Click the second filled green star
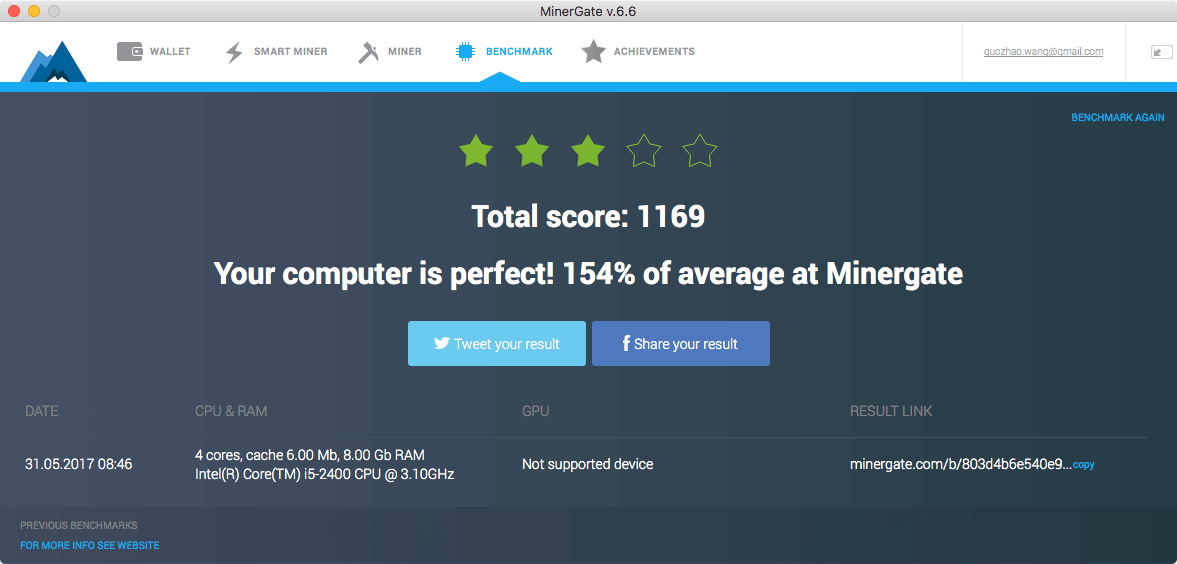The width and height of the screenshot is (1177, 564). 532,151
